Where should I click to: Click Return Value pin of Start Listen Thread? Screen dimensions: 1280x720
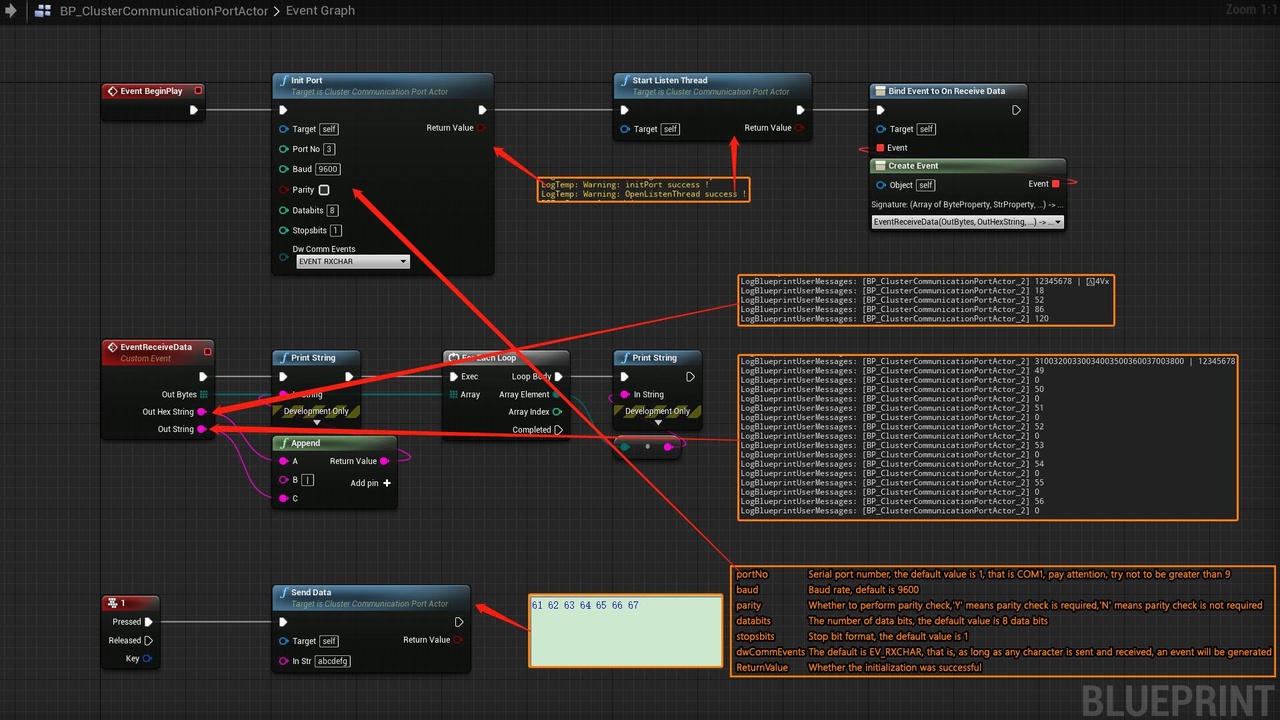[x=799, y=128]
